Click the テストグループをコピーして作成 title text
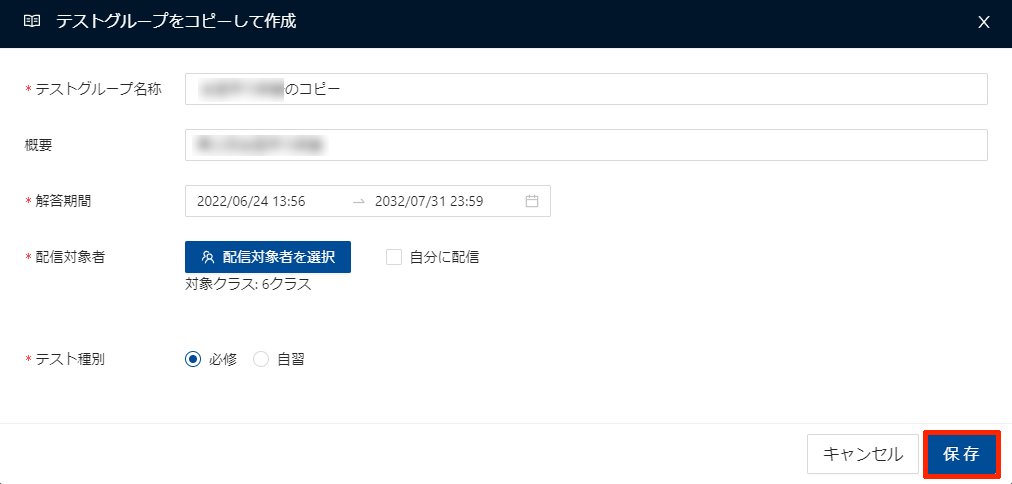Image resolution: width=1012 pixels, height=484 pixels. pos(176,21)
